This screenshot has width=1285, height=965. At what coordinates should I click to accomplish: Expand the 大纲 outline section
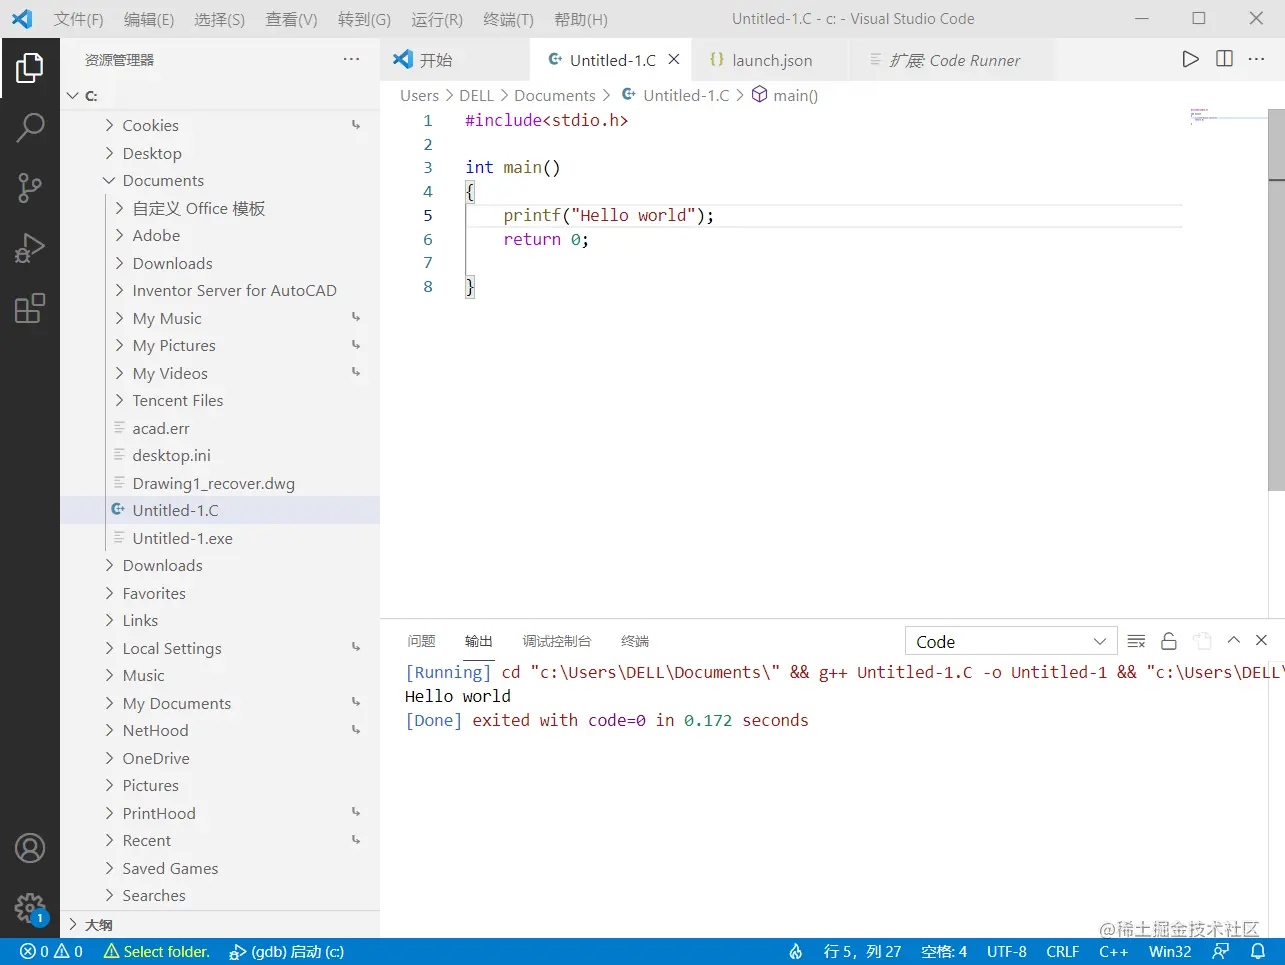tap(98, 925)
